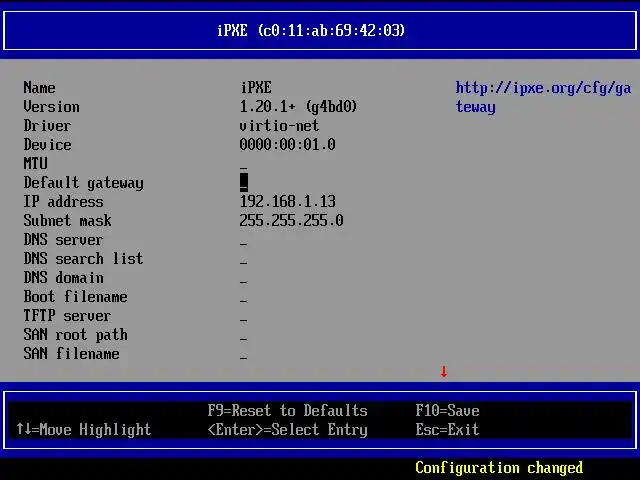
Task: Click the Subnet mask value 255.255.255.0
Action: tap(291, 221)
